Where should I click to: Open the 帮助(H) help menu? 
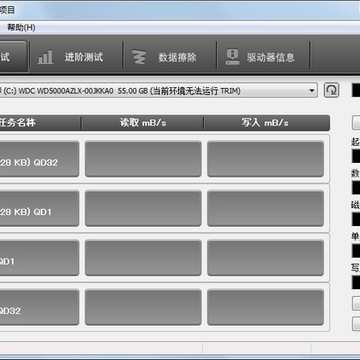21,27
